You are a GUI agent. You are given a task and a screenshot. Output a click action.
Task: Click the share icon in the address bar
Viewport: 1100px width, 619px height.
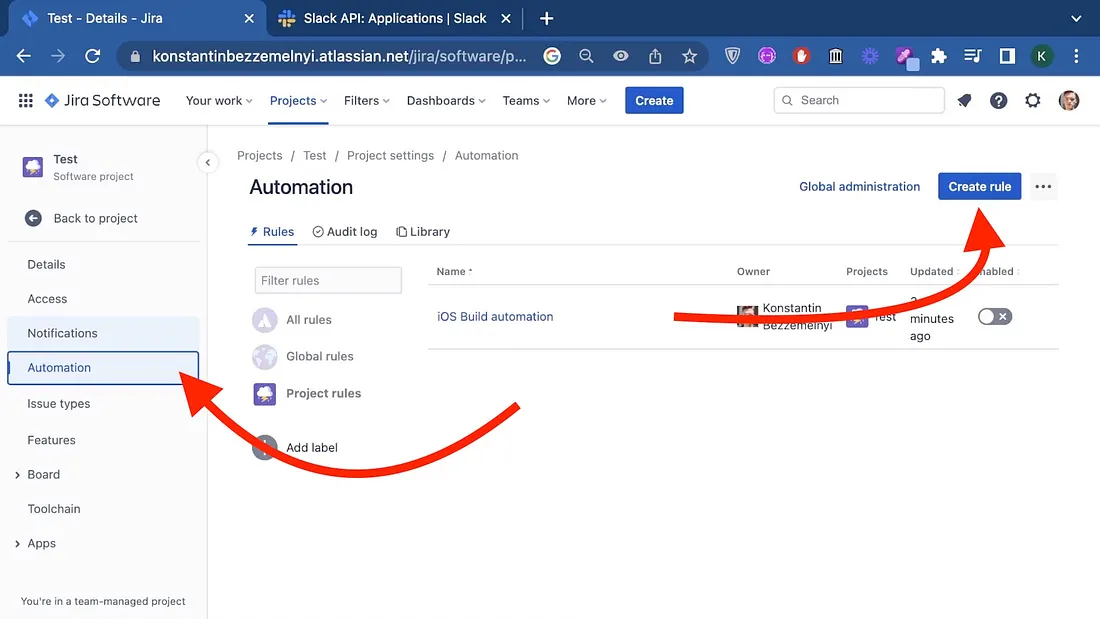tap(655, 56)
